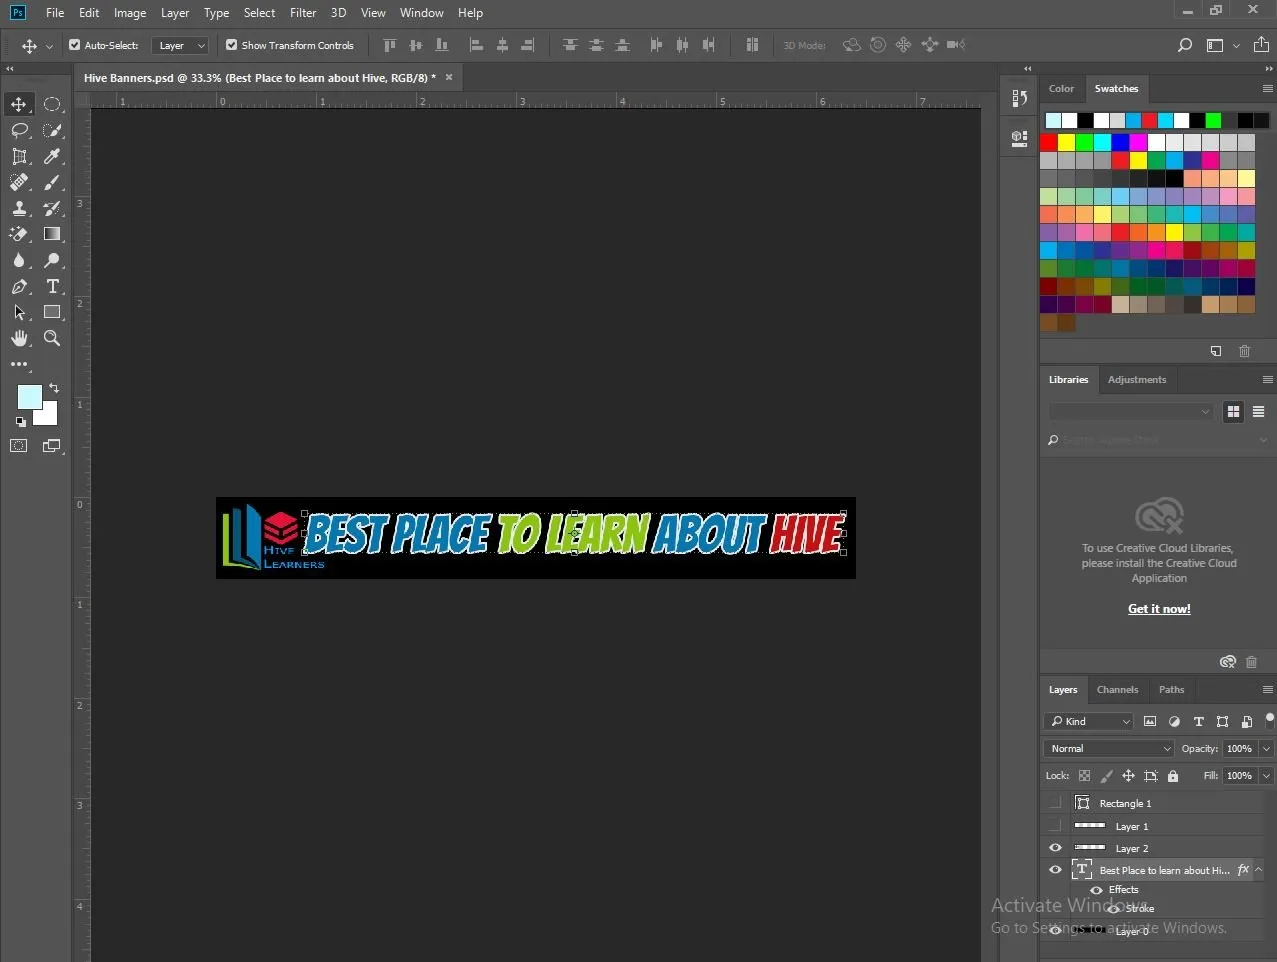1277x962 pixels.
Task: Switch to the Channels tab
Action: (x=1117, y=689)
